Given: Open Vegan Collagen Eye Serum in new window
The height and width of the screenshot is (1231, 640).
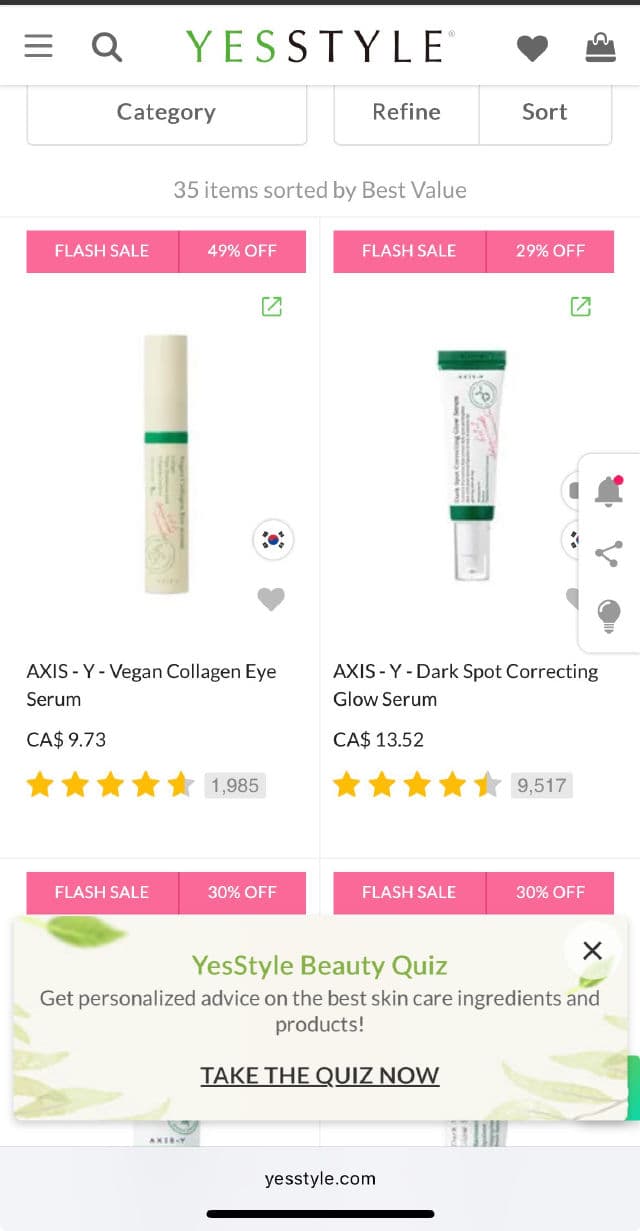Looking at the screenshot, I should (x=271, y=306).
